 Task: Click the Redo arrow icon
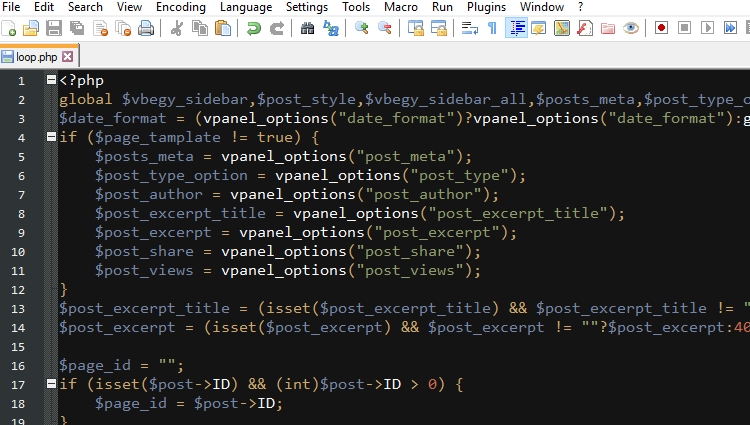pyautogui.click(x=276, y=28)
